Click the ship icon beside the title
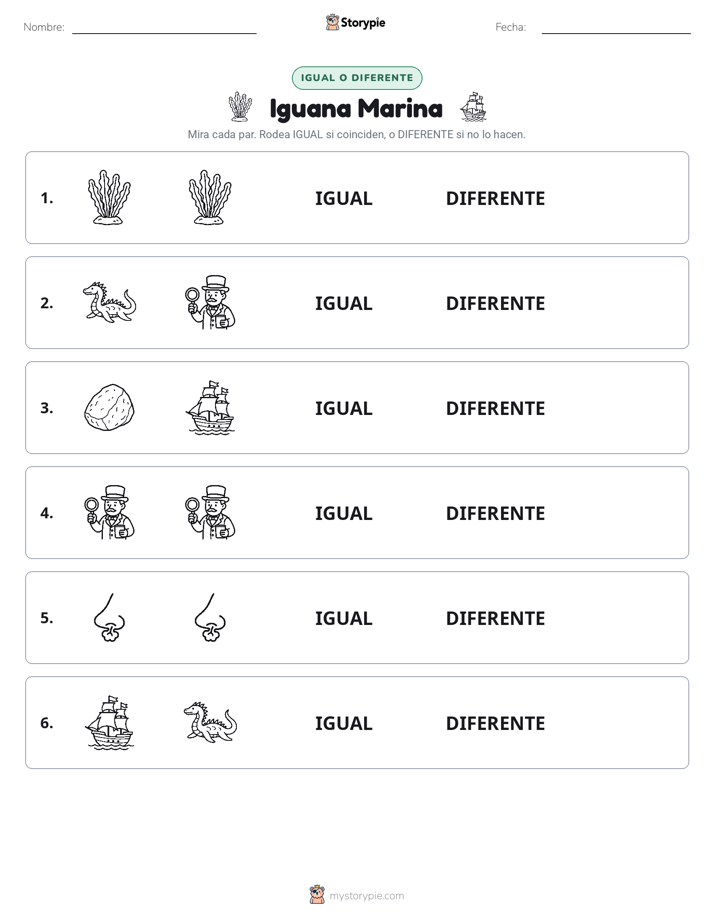Image resolution: width=714 pixels, height=924 pixels. click(x=473, y=107)
